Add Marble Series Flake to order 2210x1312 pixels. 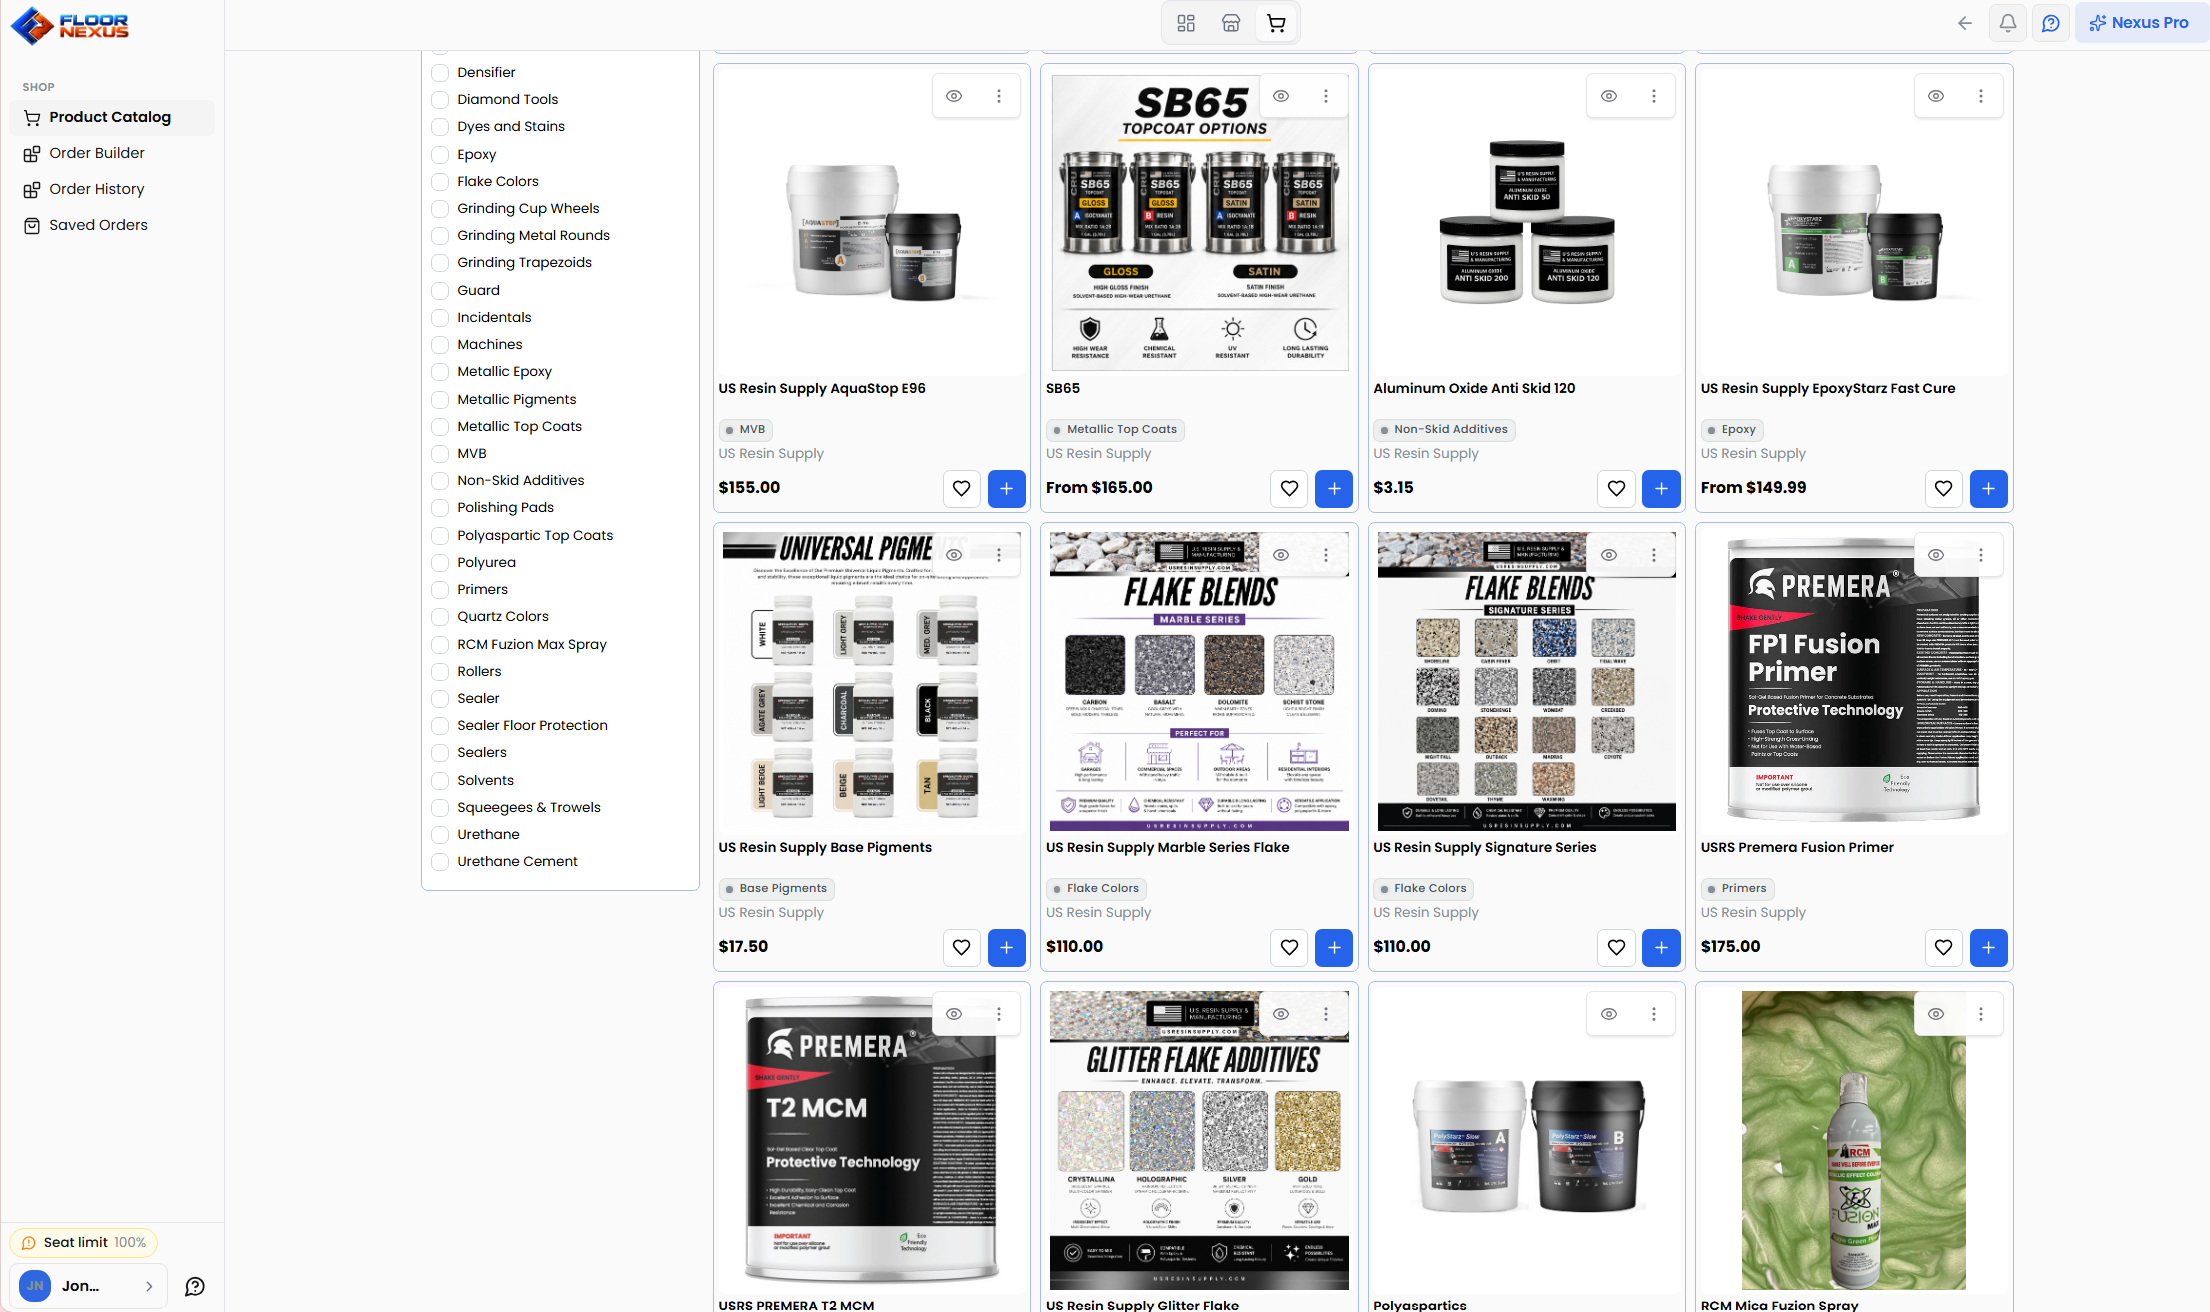pos(1334,947)
